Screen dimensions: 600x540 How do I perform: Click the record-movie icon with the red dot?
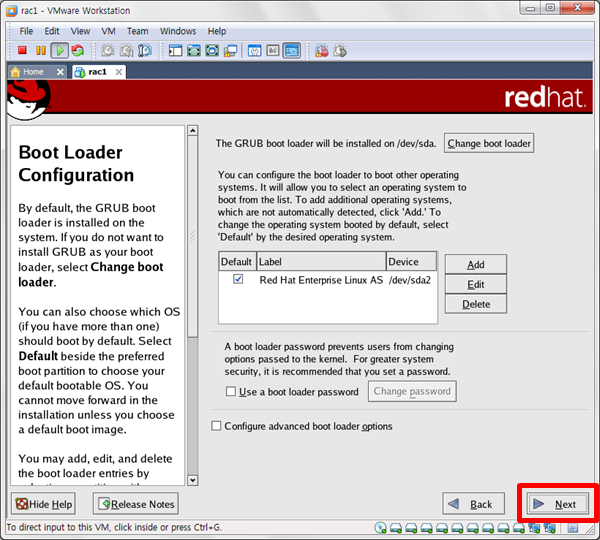pyautogui.click(x=321, y=51)
